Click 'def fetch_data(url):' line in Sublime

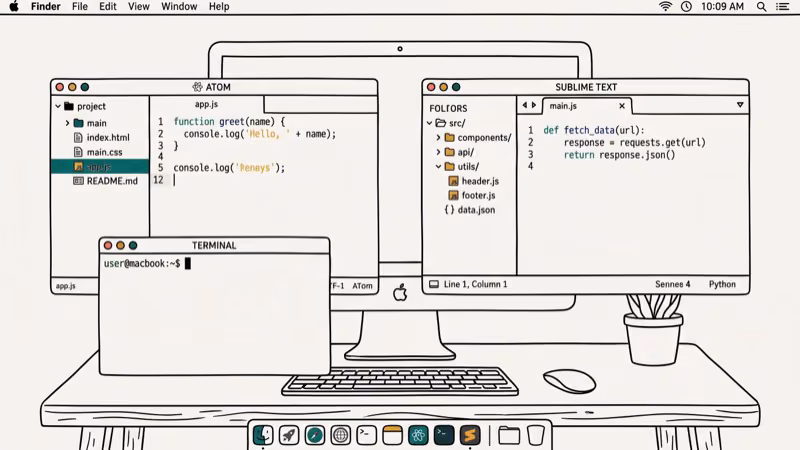594,130
